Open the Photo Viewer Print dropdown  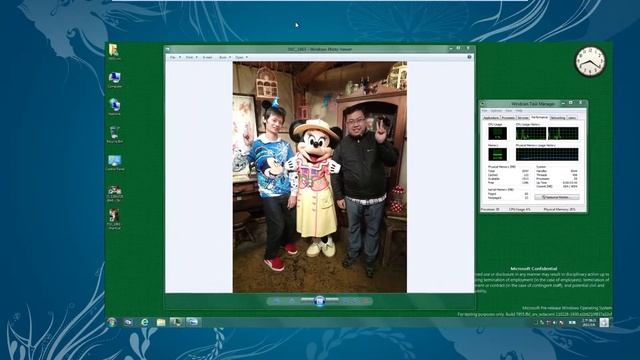click(x=191, y=57)
